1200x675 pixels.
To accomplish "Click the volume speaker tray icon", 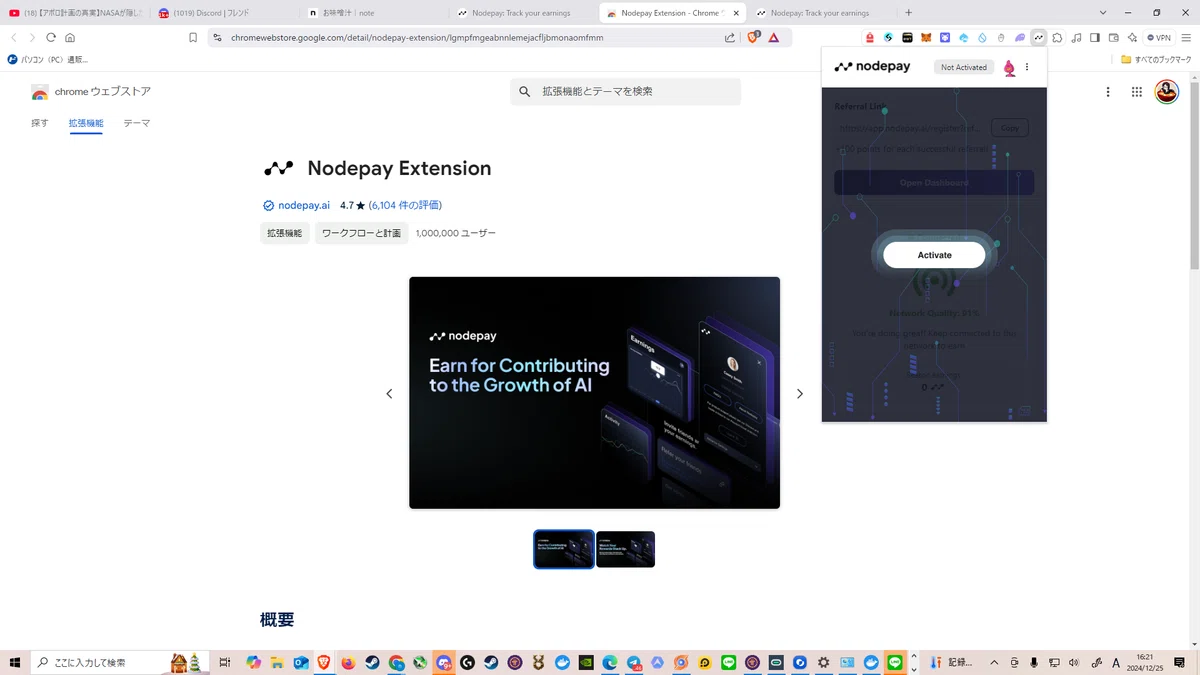I will [x=1073, y=662].
